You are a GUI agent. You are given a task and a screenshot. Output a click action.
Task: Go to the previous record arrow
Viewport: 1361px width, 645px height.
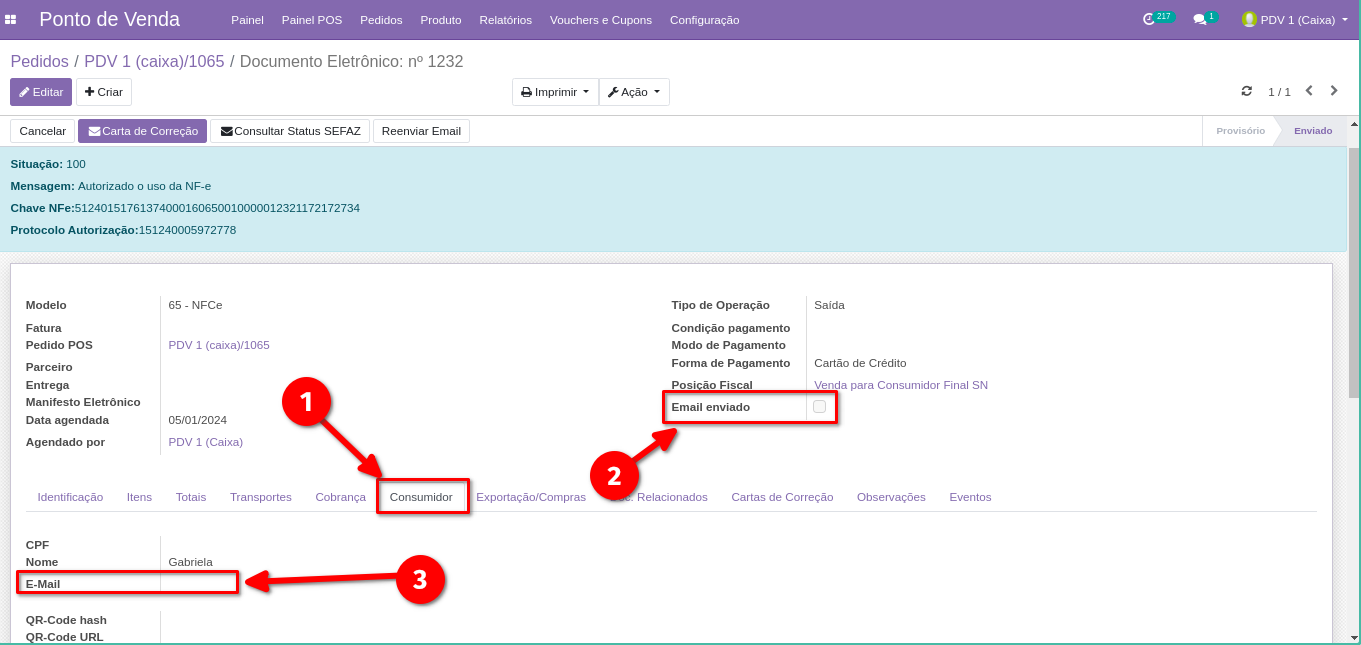click(x=1308, y=91)
